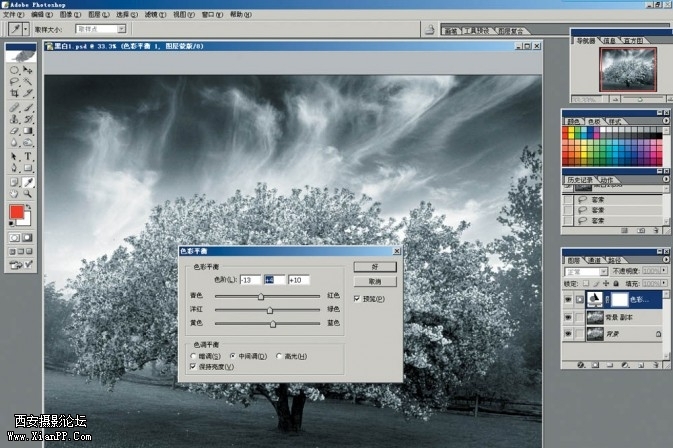Select the Crop tool in toolbox
Image resolution: width=673 pixels, height=448 pixels.
click(x=14, y=93)
